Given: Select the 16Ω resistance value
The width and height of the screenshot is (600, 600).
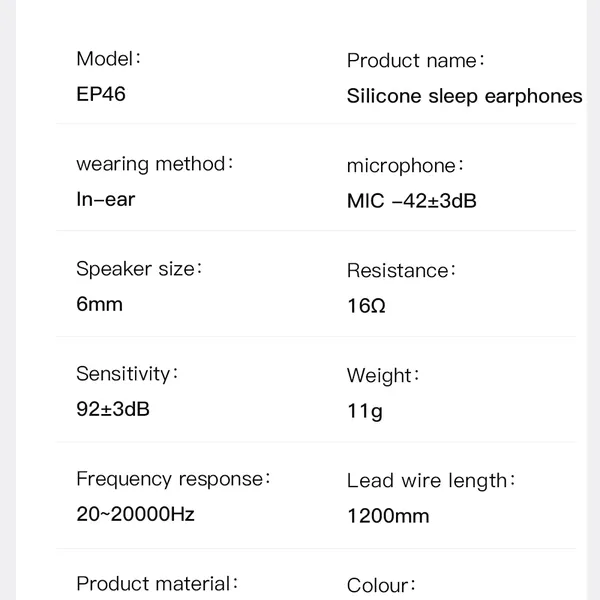Looking at the screenshot, I should [366, 306].
